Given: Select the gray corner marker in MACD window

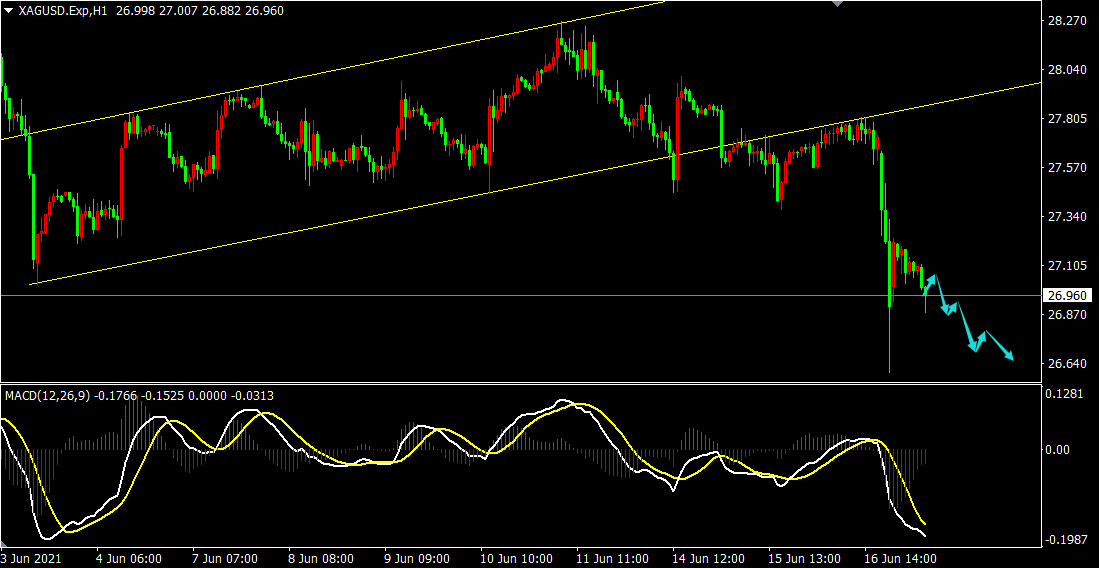Looking at the screenshot, I should pyautogui.click(x=4, y=544).
